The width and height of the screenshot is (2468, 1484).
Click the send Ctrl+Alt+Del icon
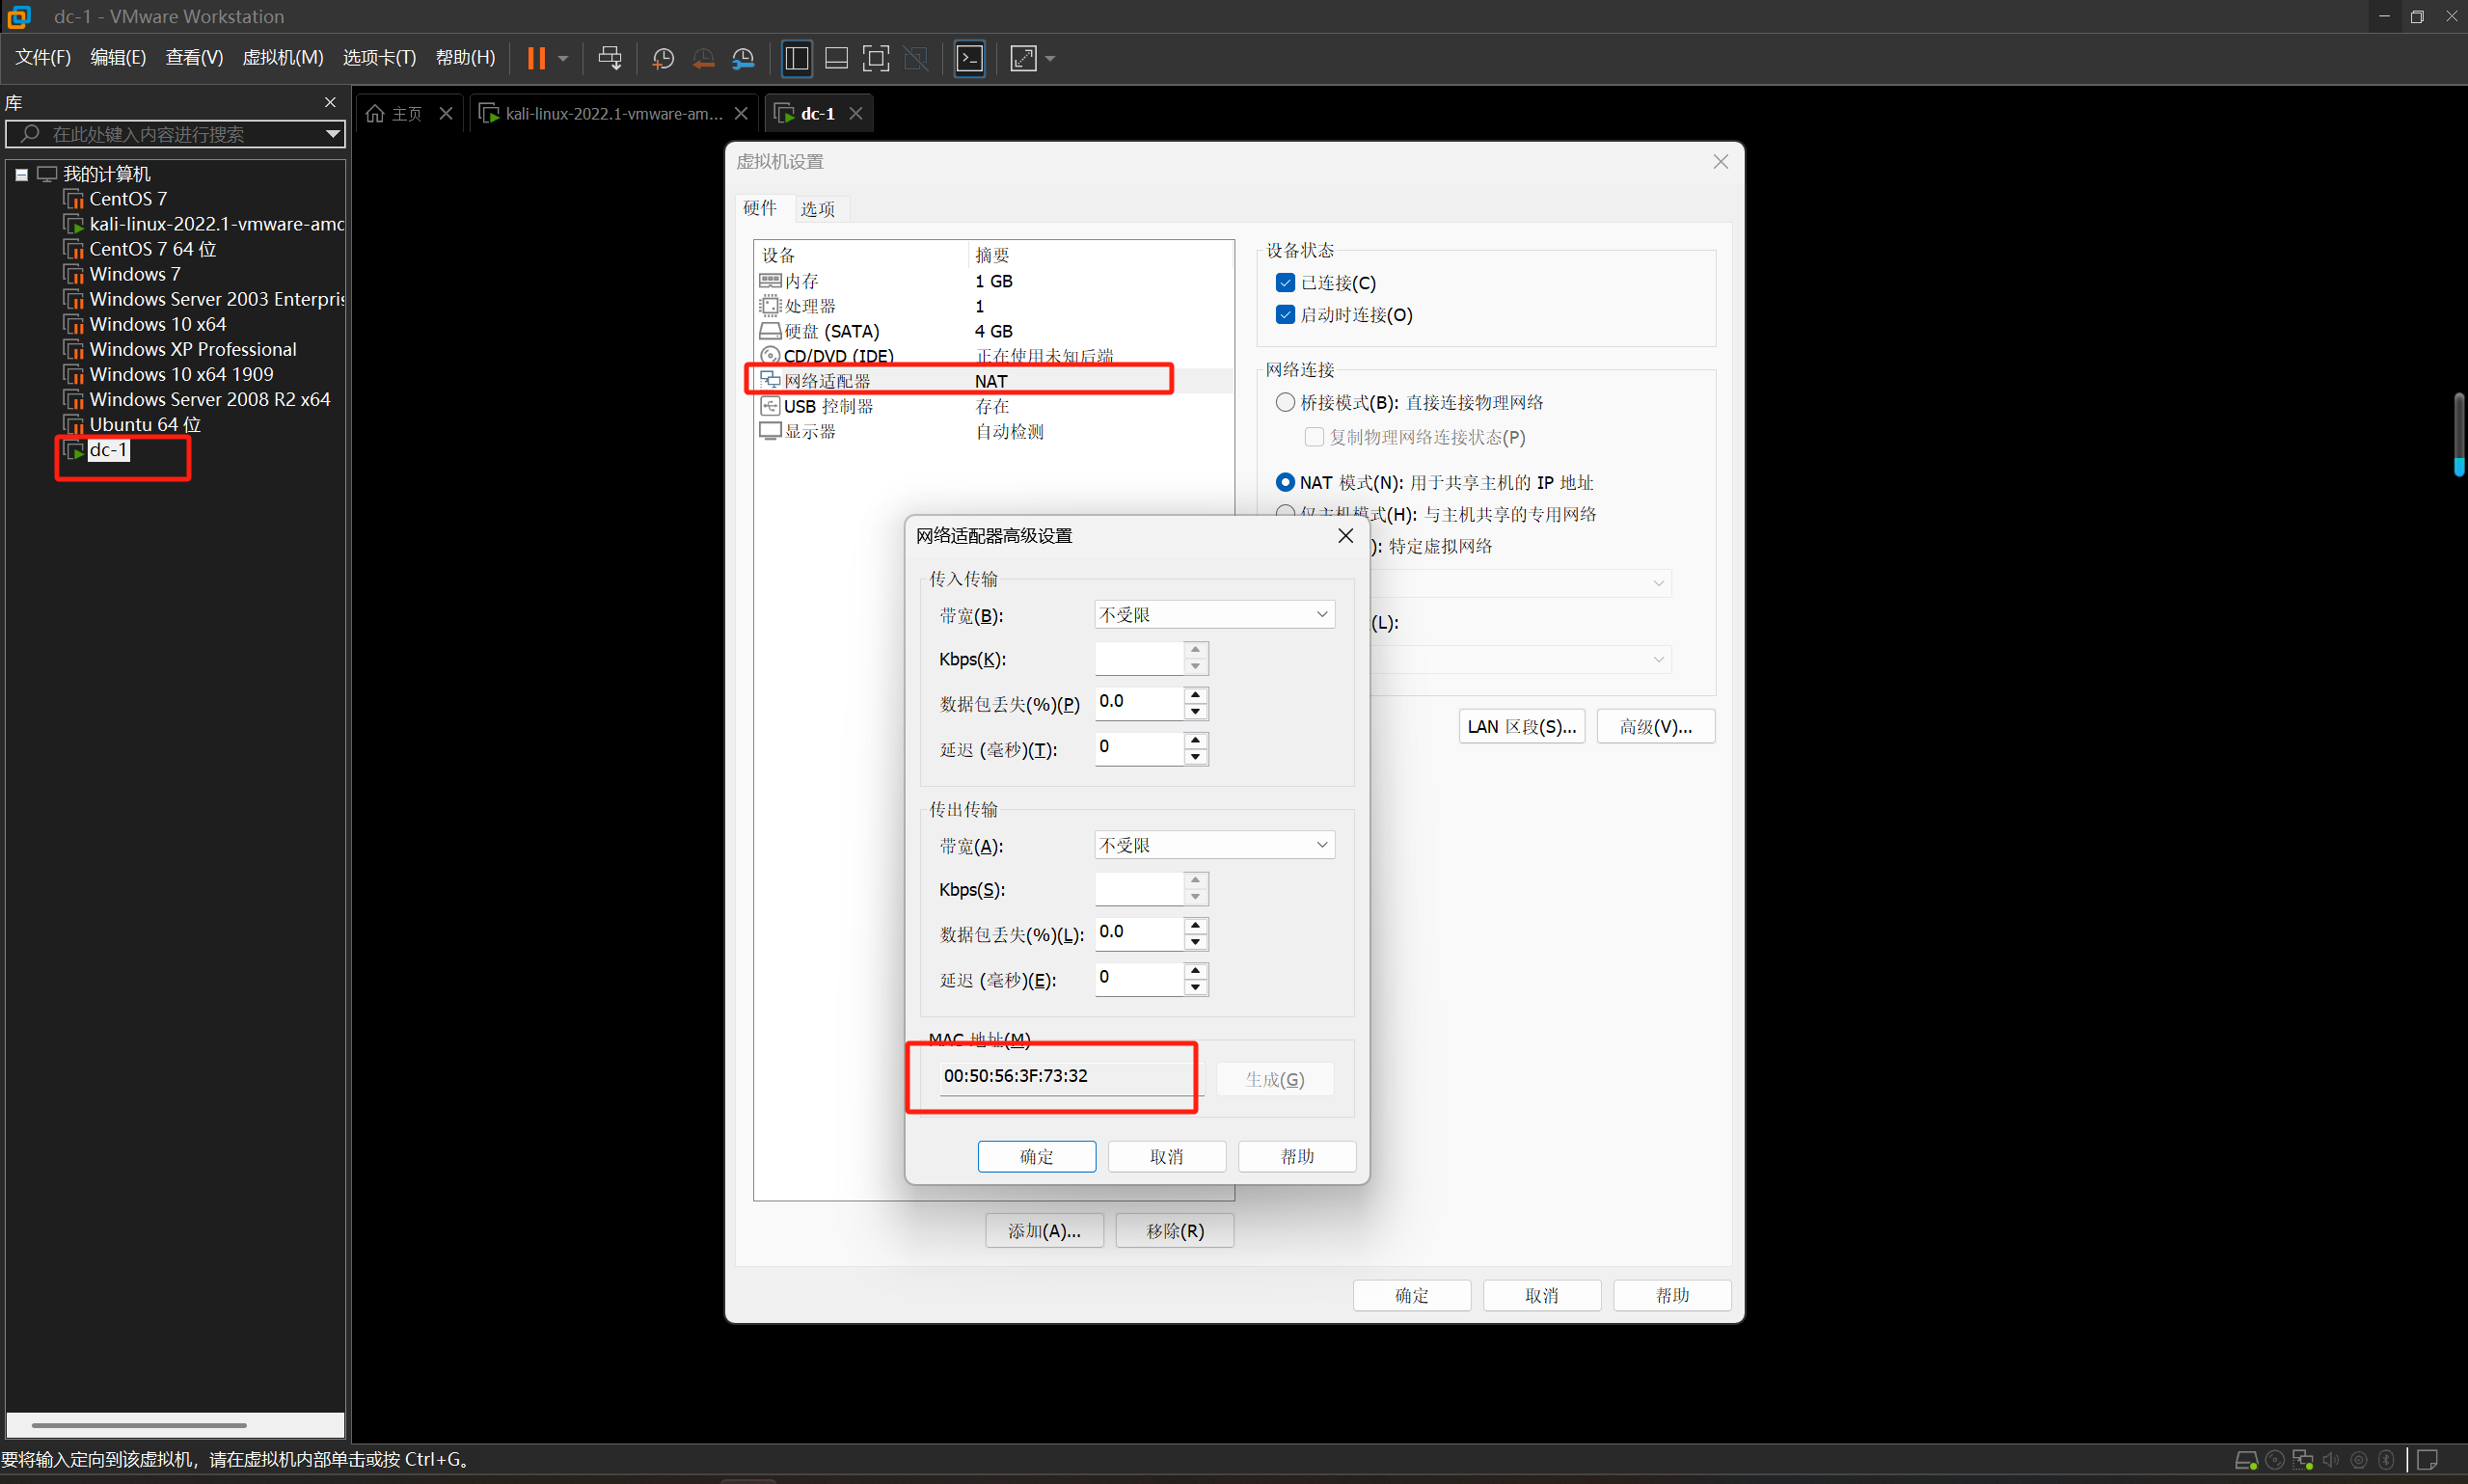[x=609, y=58]
